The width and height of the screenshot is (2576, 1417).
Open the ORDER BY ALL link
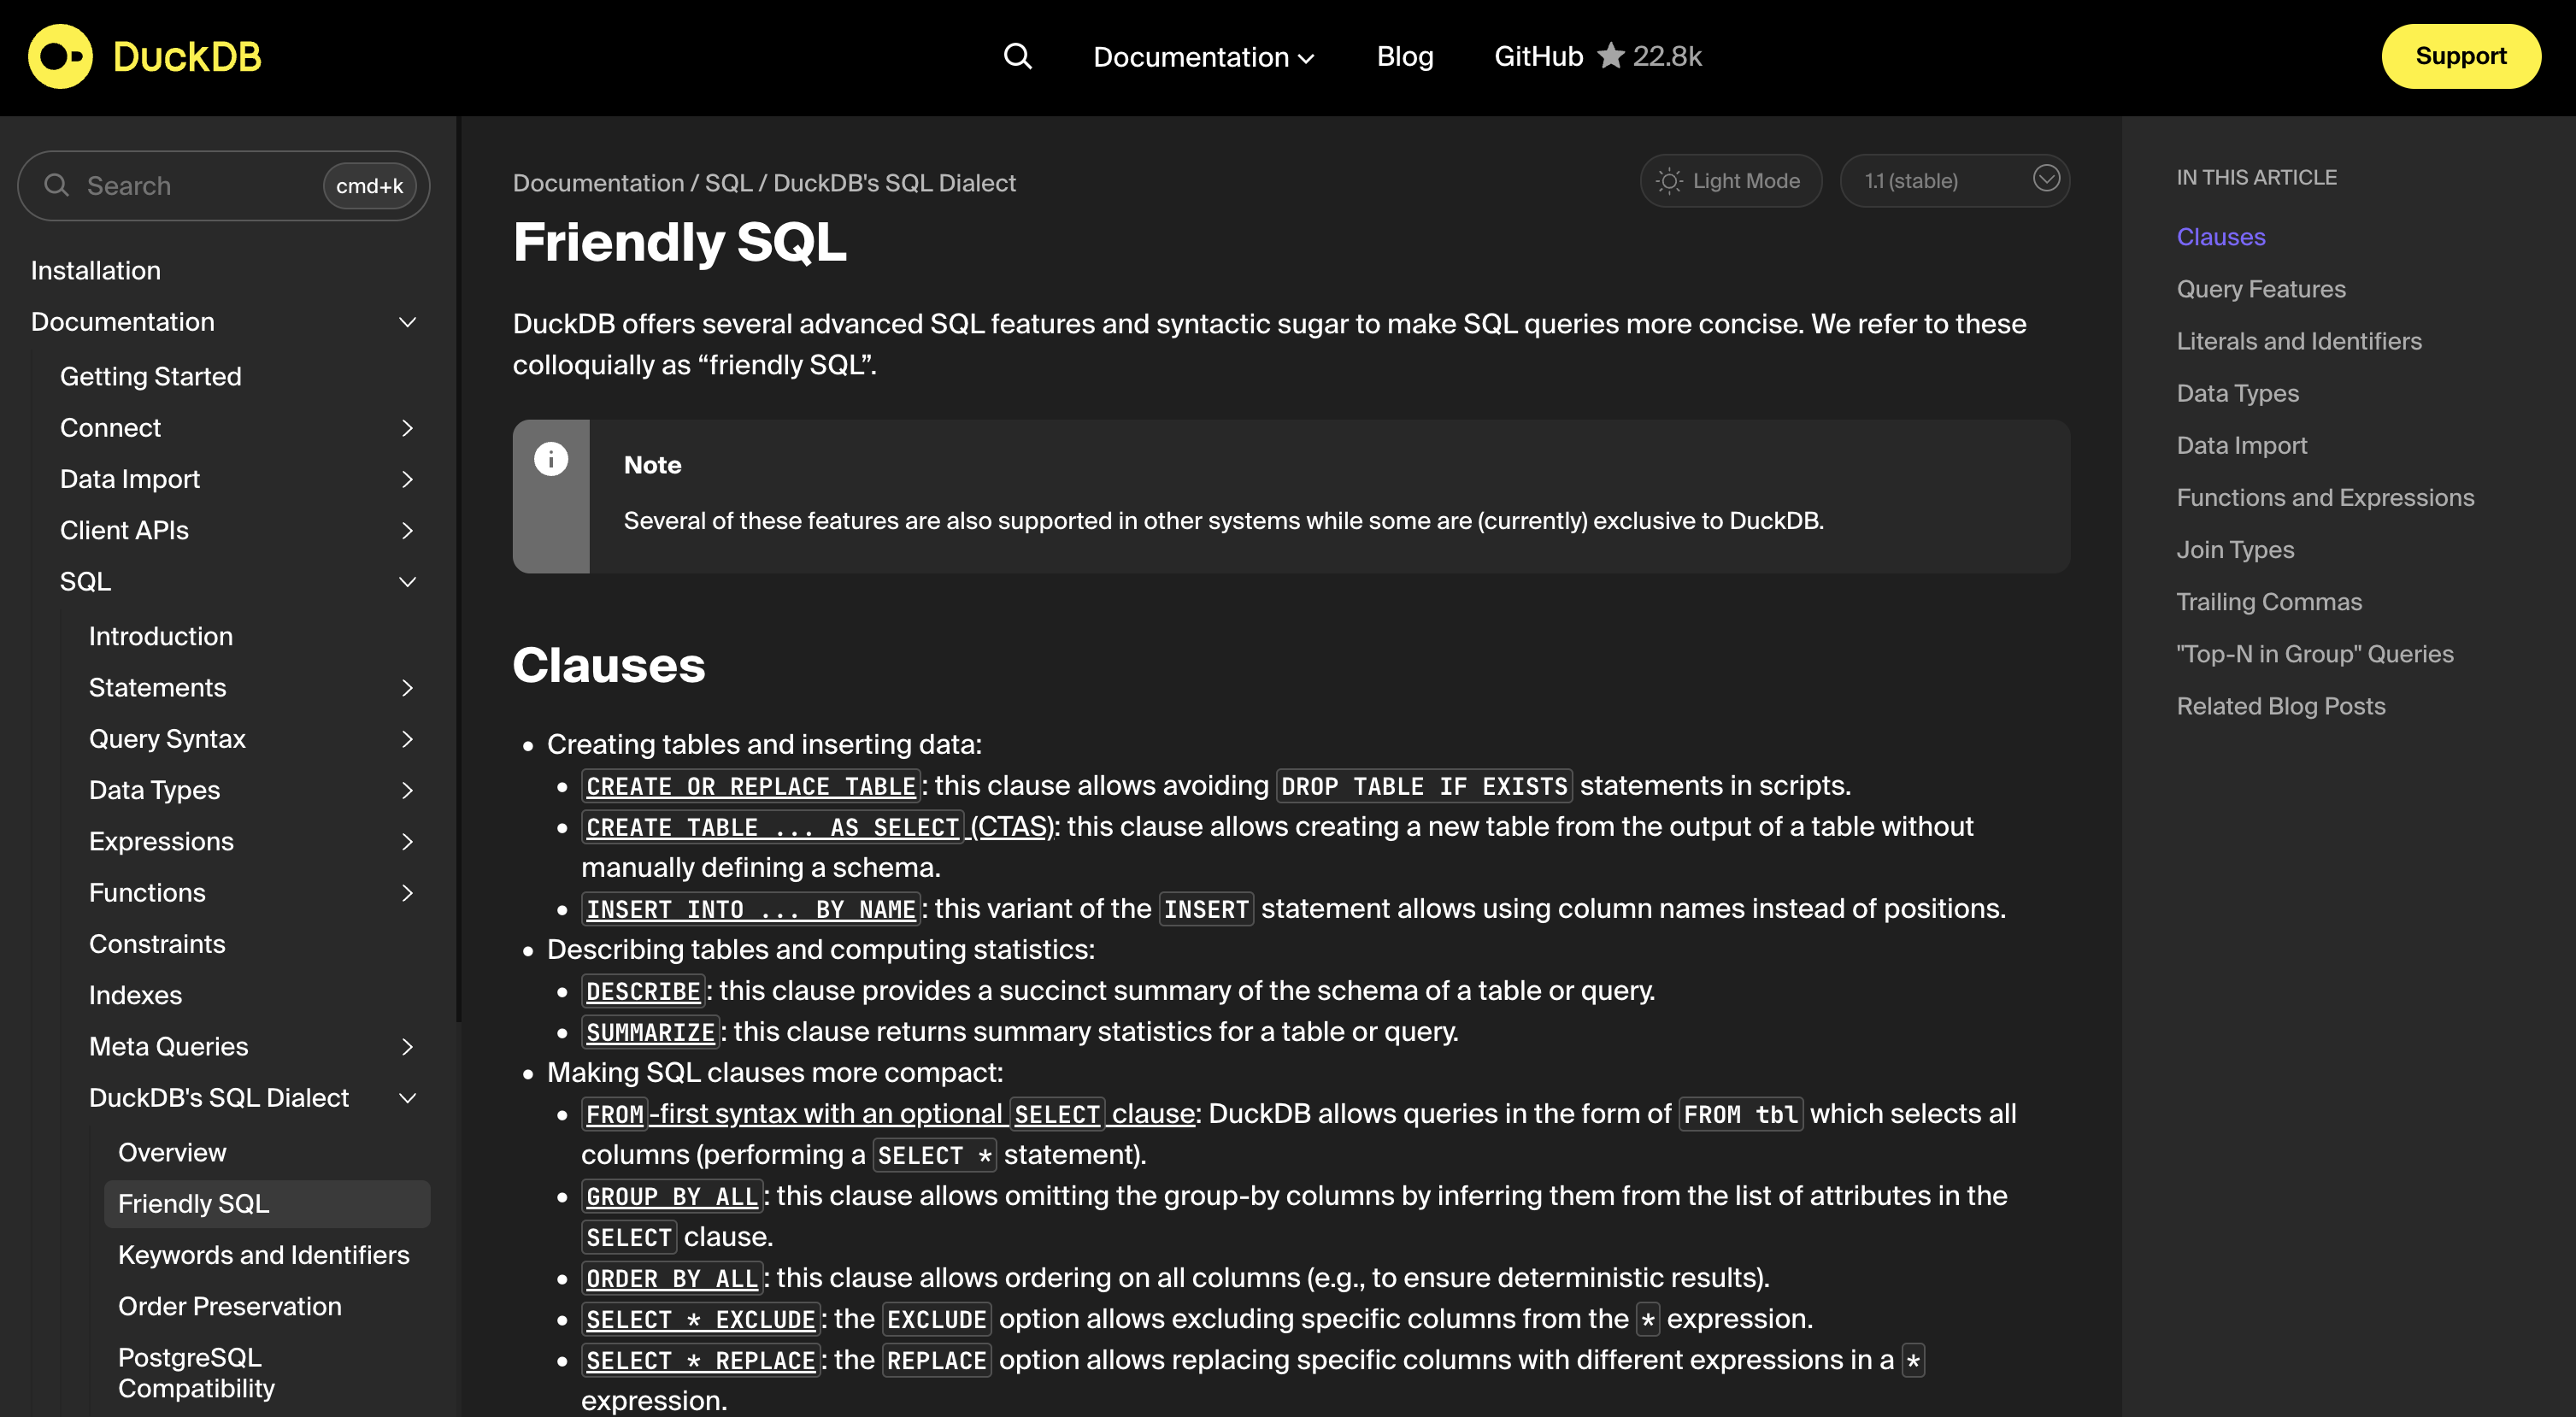click(x=672, y=1278)
